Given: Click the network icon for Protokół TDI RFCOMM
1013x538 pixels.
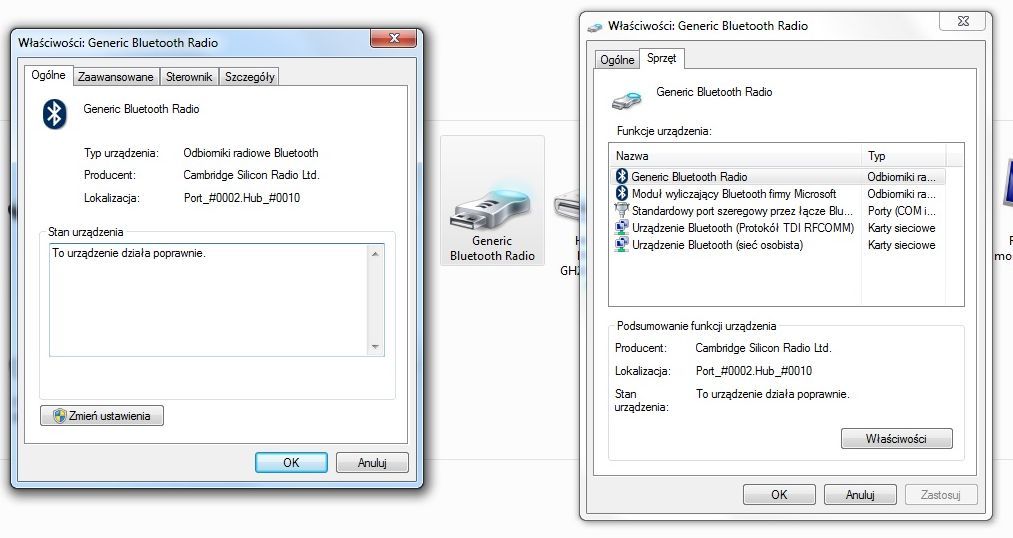Looking at the screenshot, I should point(621,228).
